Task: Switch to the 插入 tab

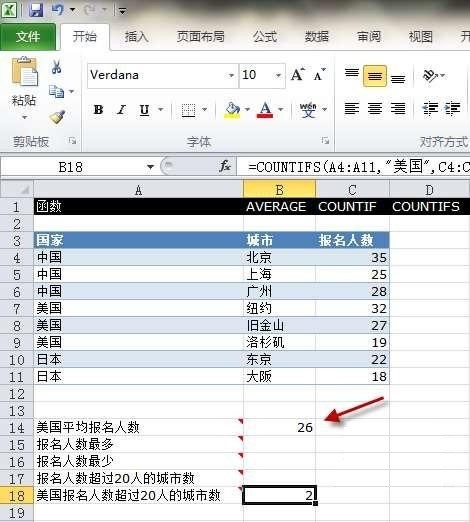Action: tap(136, 37)
